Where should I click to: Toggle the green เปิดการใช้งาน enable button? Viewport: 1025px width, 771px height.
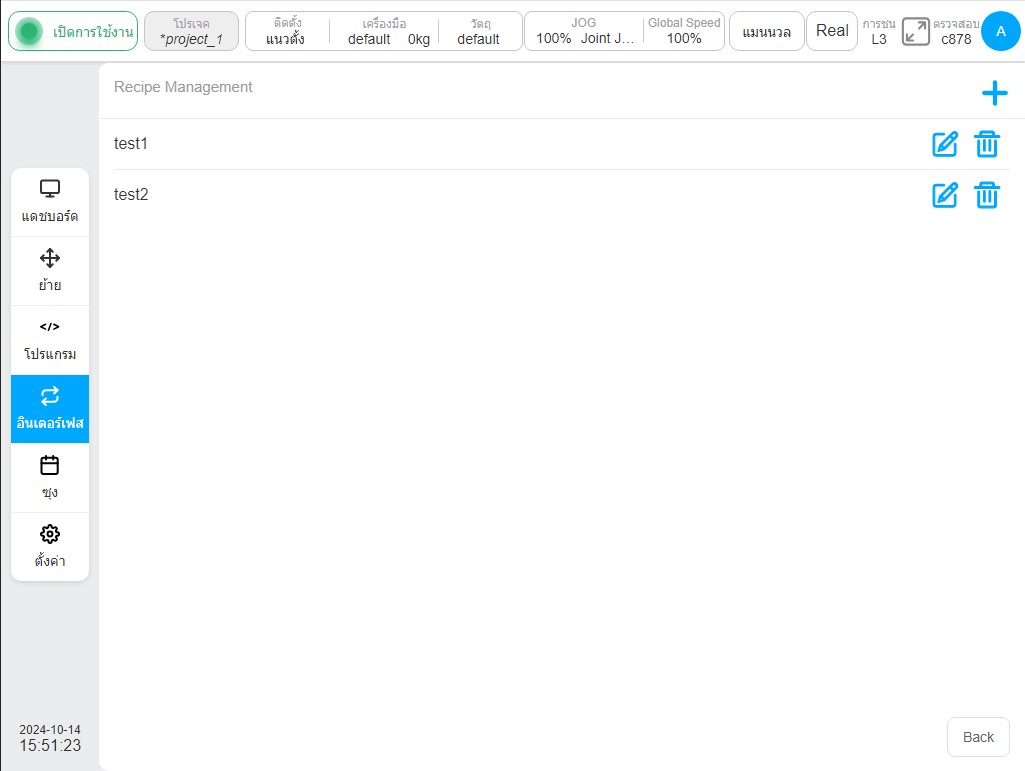point(73,31)
